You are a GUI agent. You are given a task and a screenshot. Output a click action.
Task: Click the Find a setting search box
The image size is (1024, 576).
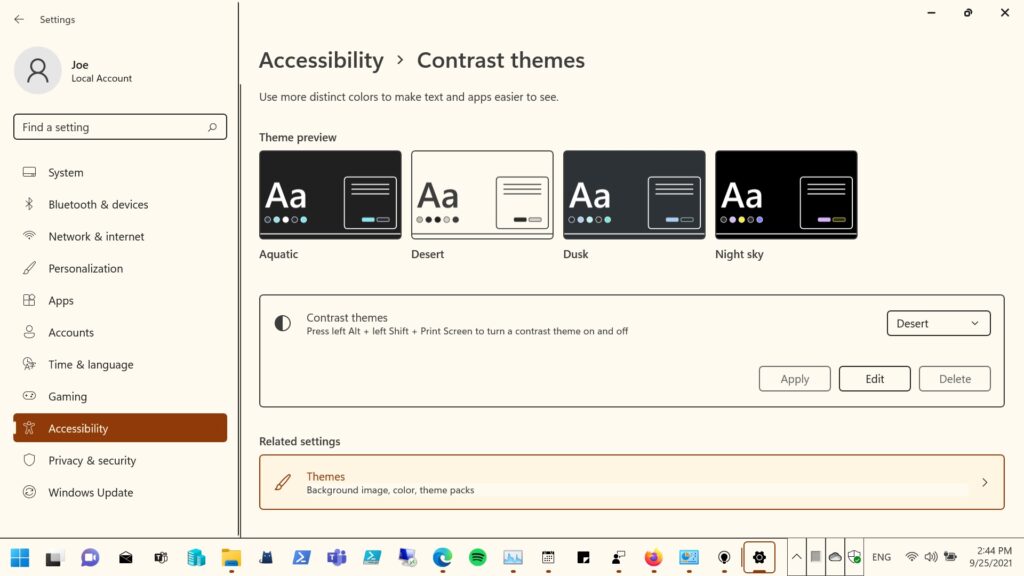pyautogui.click(x=110, y=127)
